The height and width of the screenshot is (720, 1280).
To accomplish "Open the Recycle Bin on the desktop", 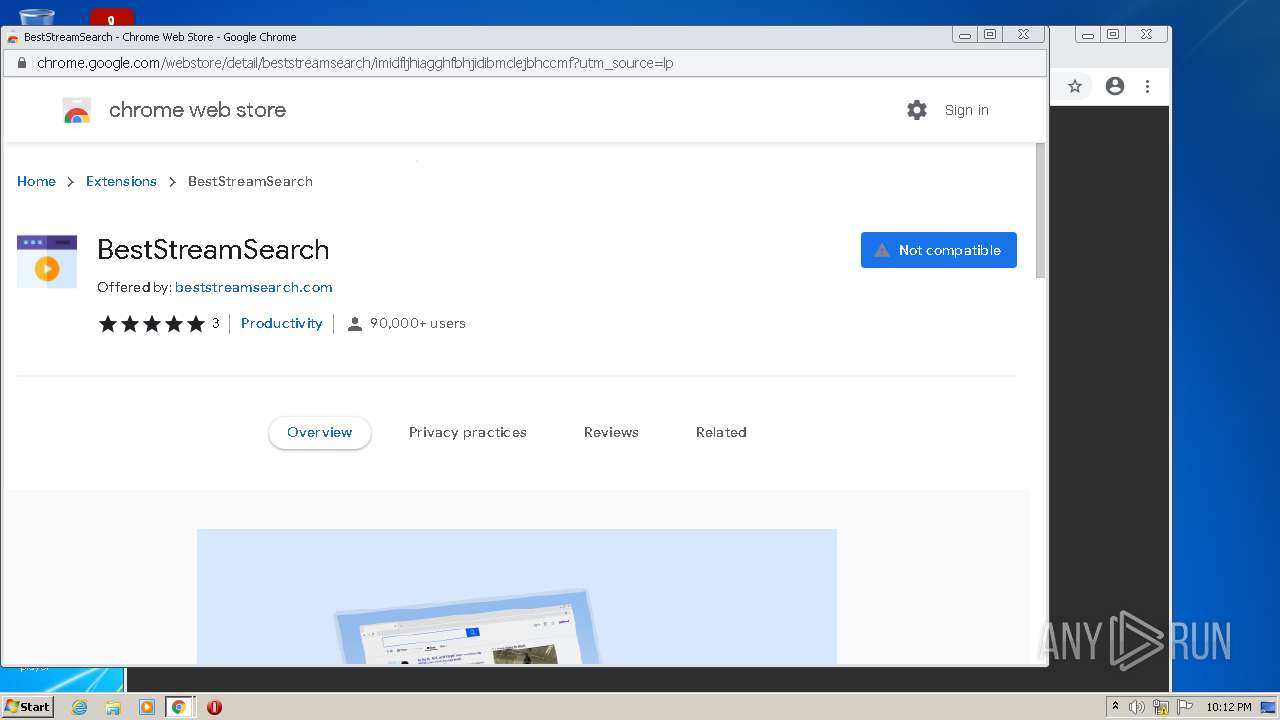I will click(37, 17).
